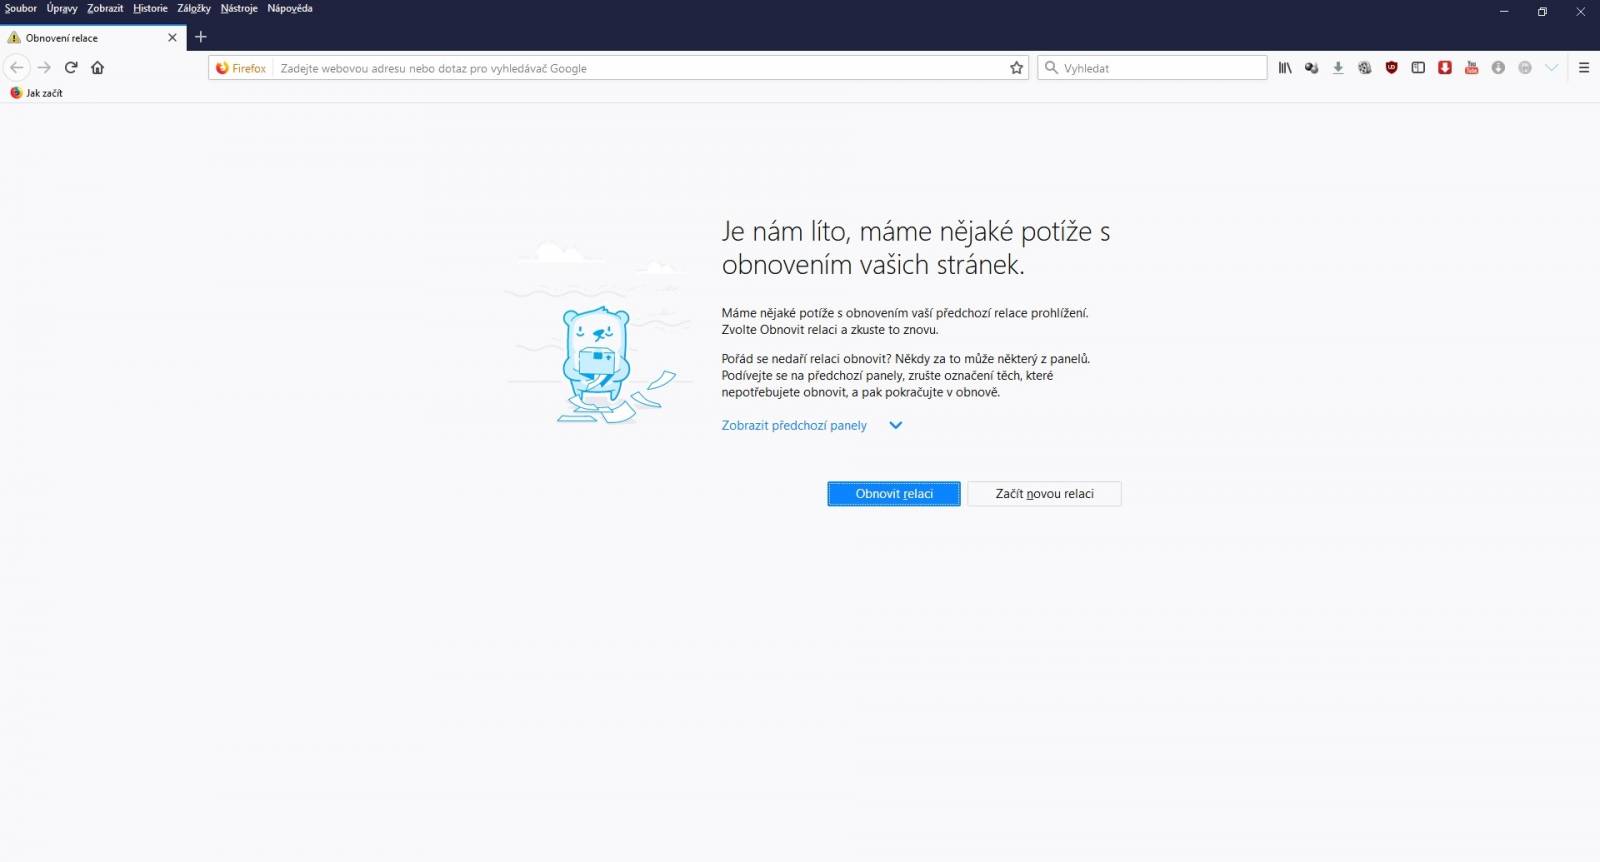
Task: Close the Obnovení relace tab
Action: click(172, 37)
